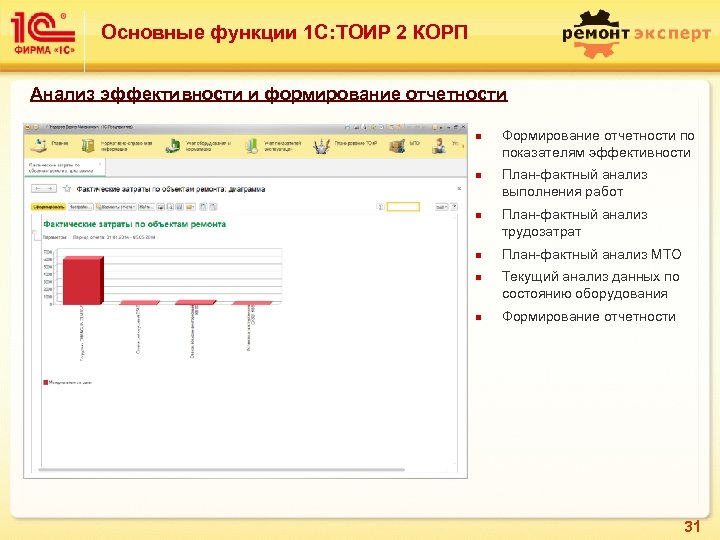Switch to the Фактические затраты tab
720x540 pixels.
point(64,167)
